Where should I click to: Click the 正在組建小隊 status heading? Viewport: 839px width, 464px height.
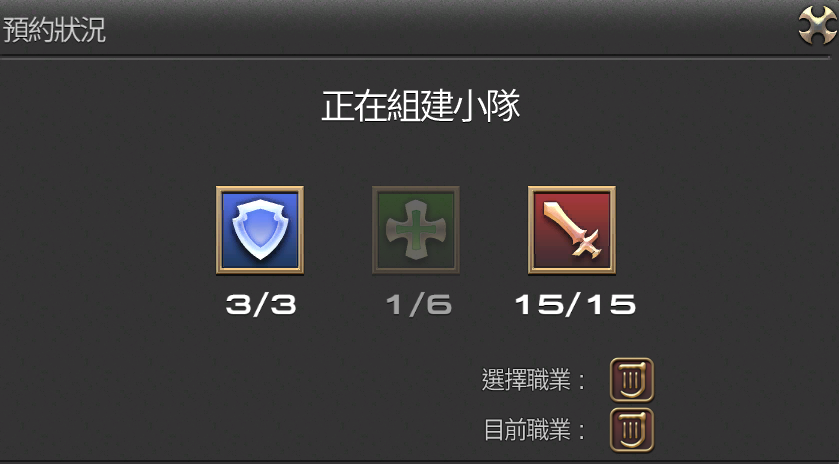pyautogui.click(x=421, y=105)
